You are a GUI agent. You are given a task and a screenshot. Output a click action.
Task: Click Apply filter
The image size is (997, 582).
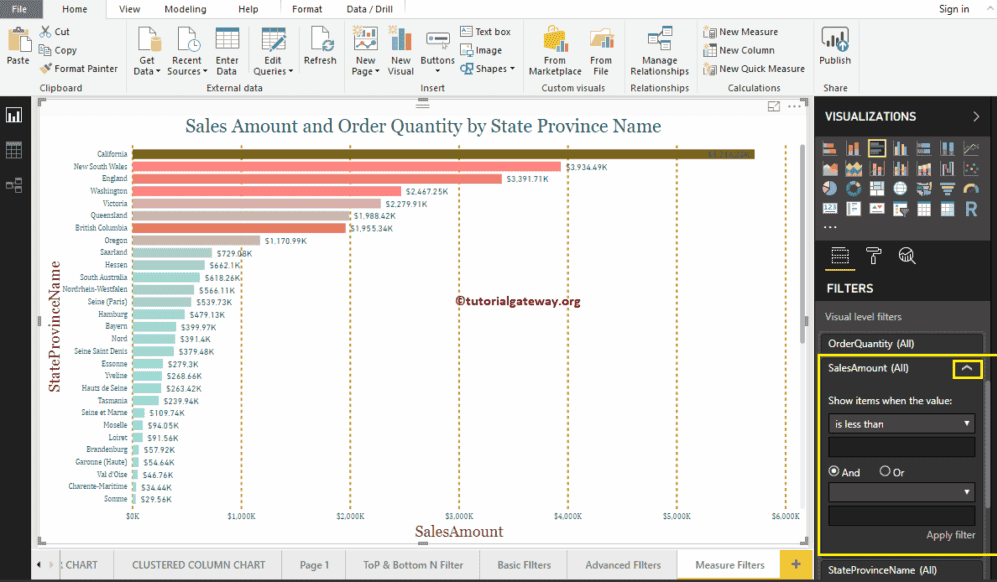click(950, 535)
